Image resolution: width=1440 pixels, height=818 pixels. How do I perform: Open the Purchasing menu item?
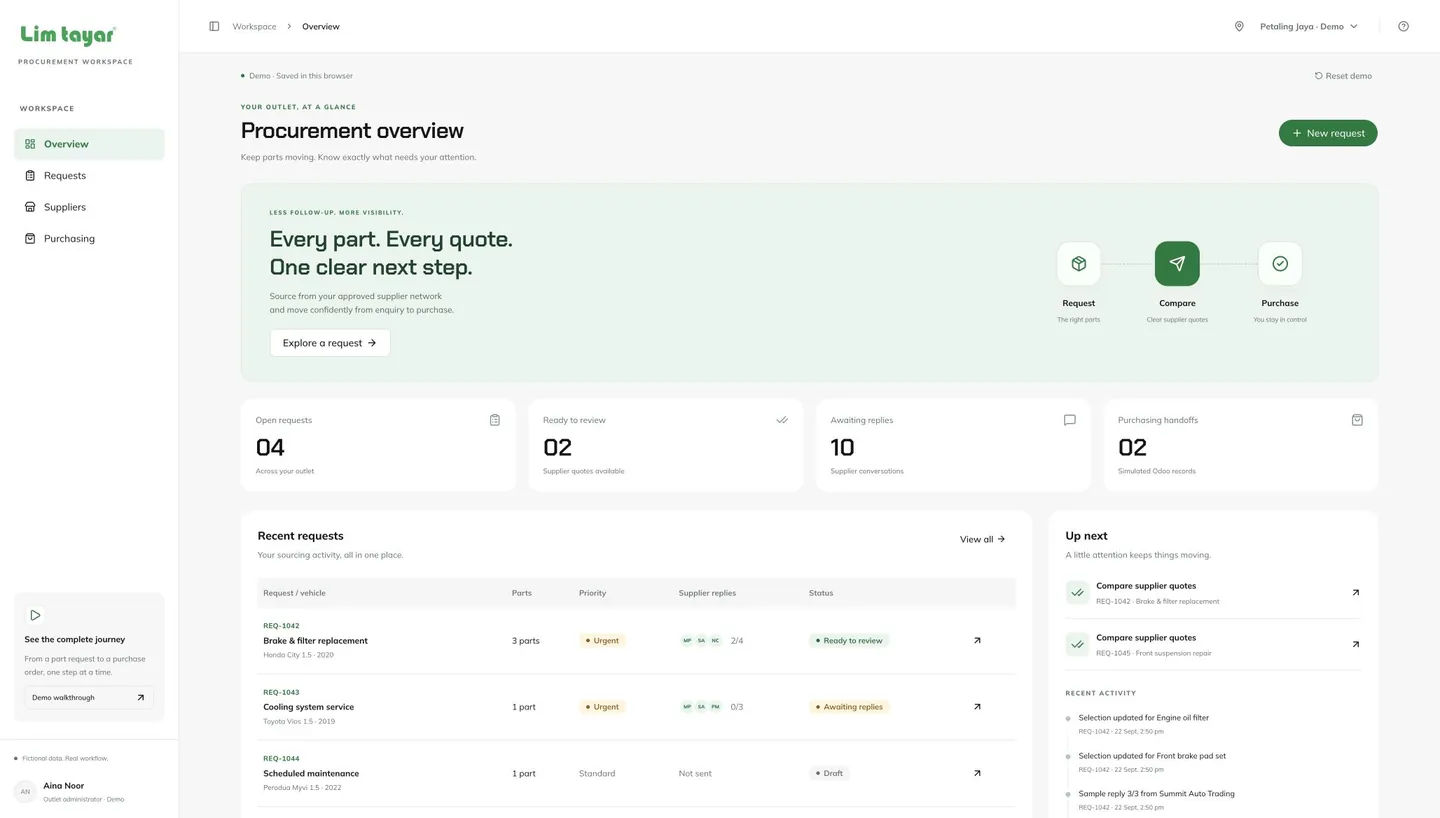tap(89, 238)
